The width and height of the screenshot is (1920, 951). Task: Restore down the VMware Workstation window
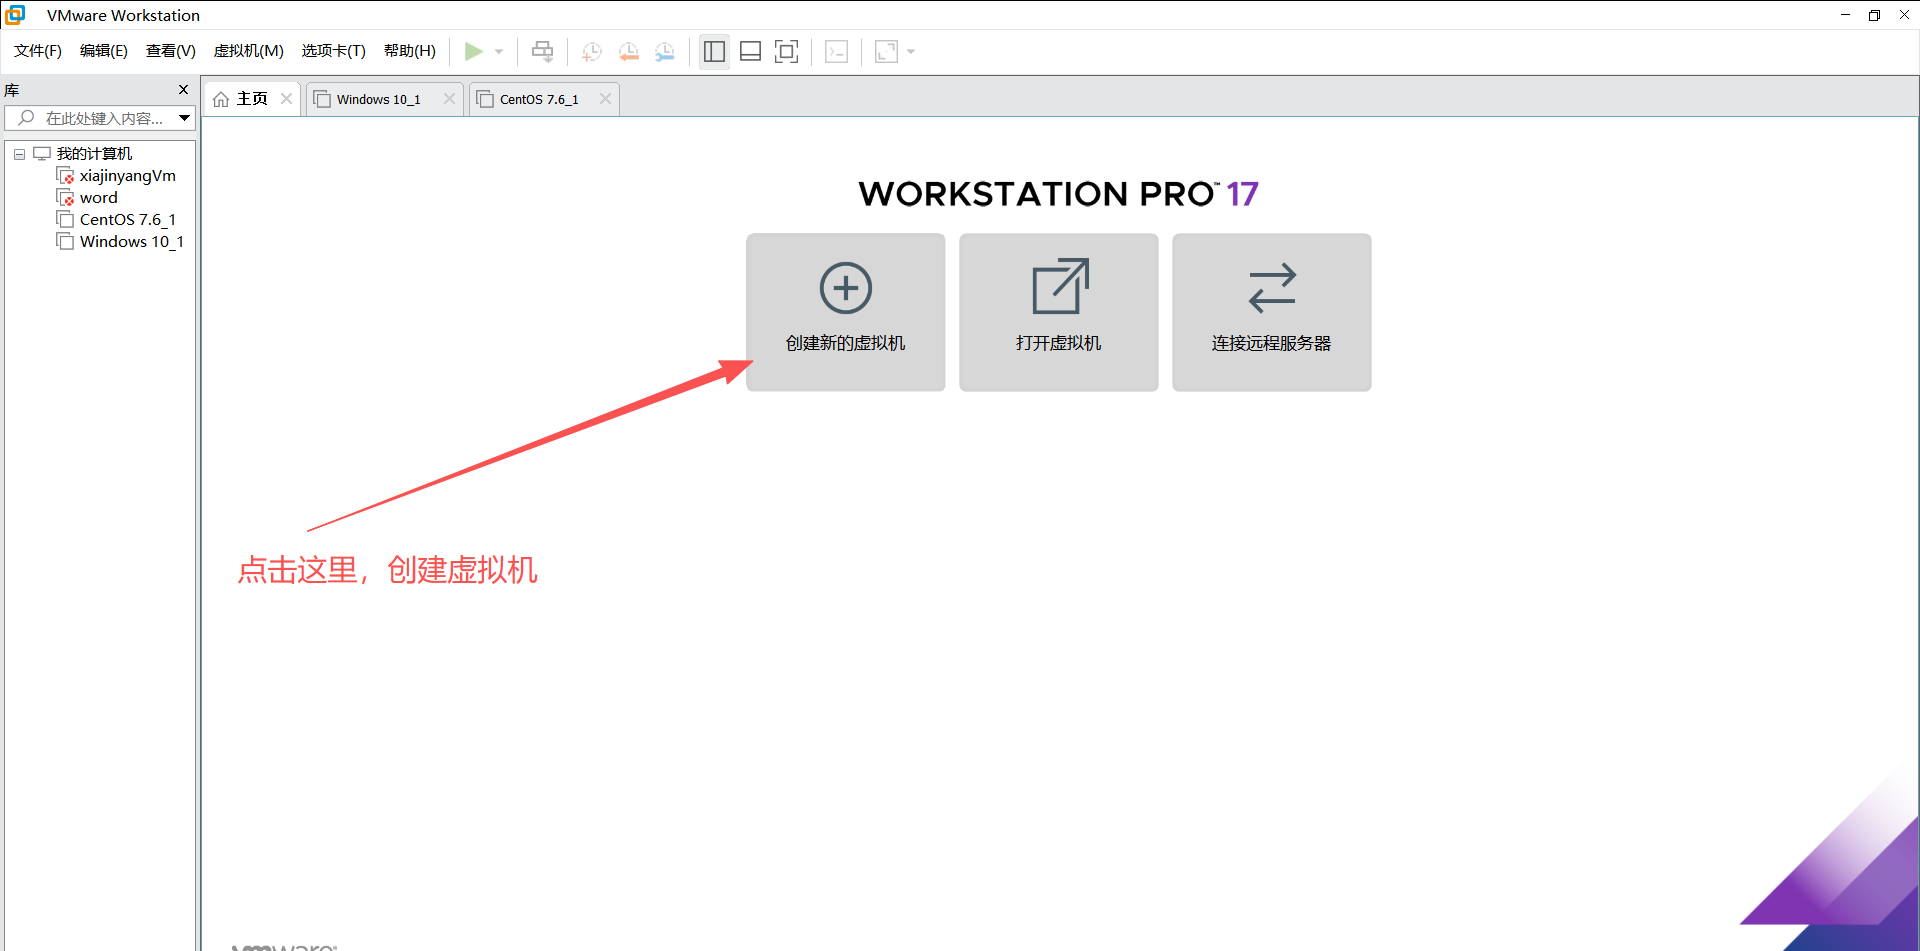[x=1874, y=15]
